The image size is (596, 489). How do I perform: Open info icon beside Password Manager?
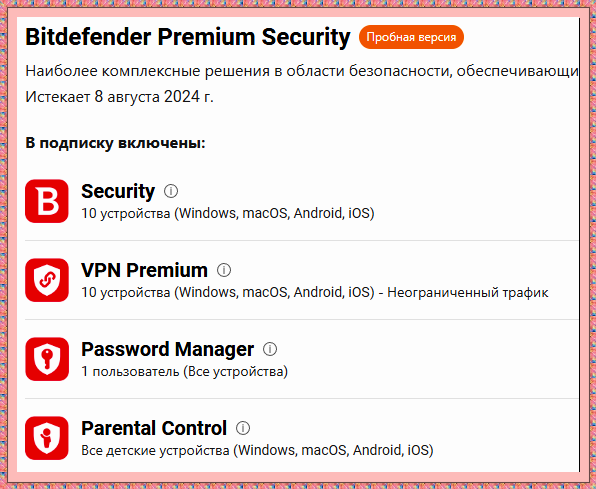(270, 349)
